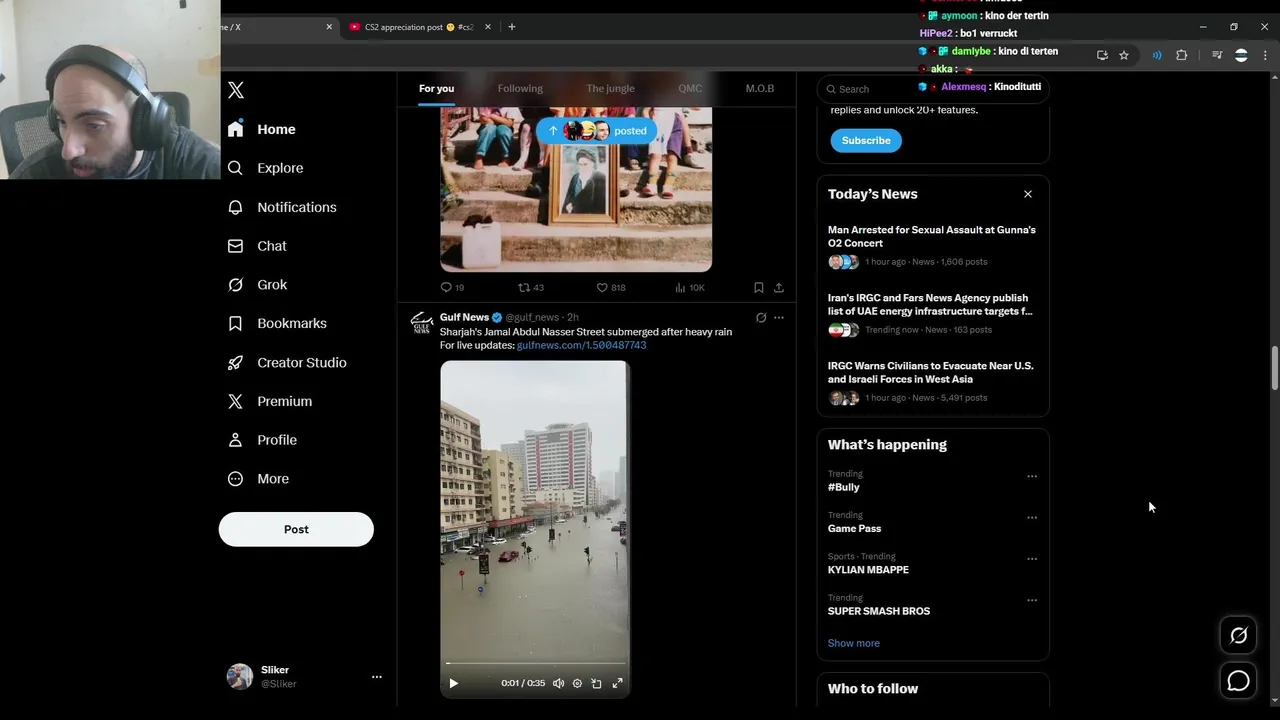Click the new posts 'posted' pill
Screen dimensions: 1280x720
pyautogui.click(x=597, y=131)
